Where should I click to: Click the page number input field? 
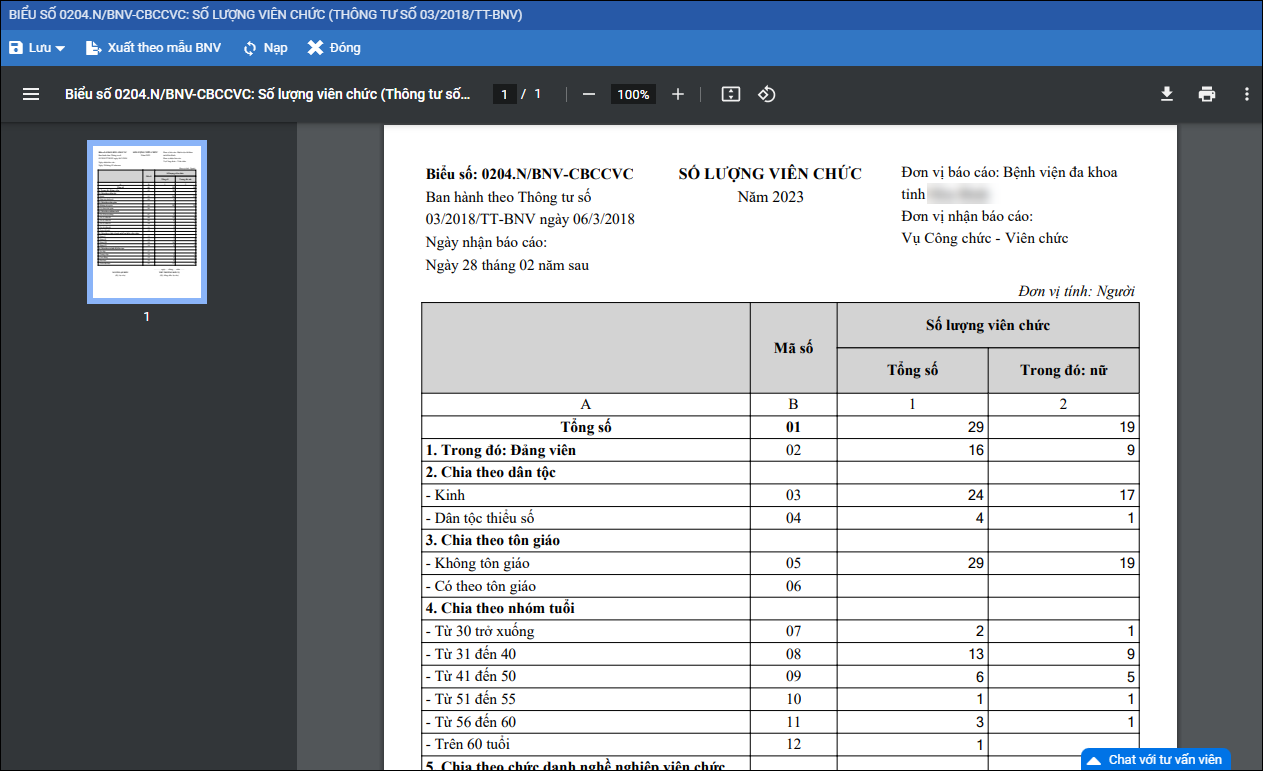tap(504, 94)
